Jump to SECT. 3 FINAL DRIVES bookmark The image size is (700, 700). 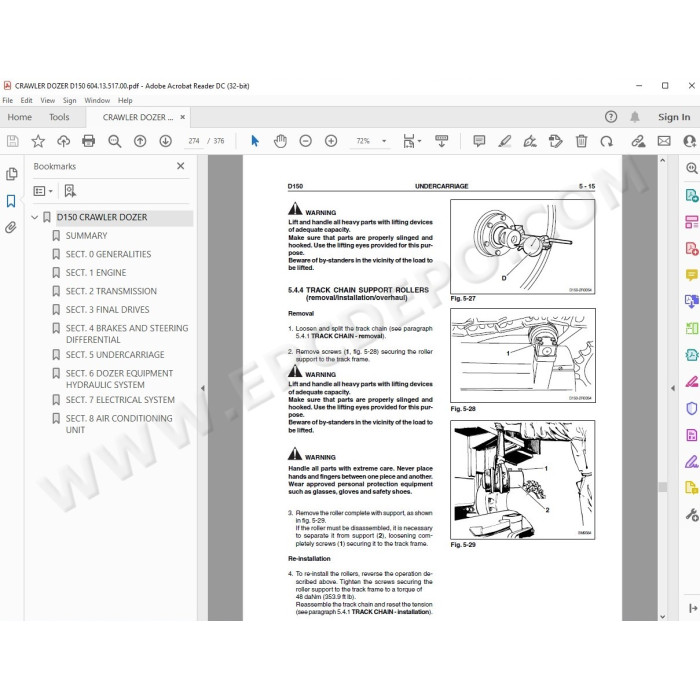tap(108, 310)
